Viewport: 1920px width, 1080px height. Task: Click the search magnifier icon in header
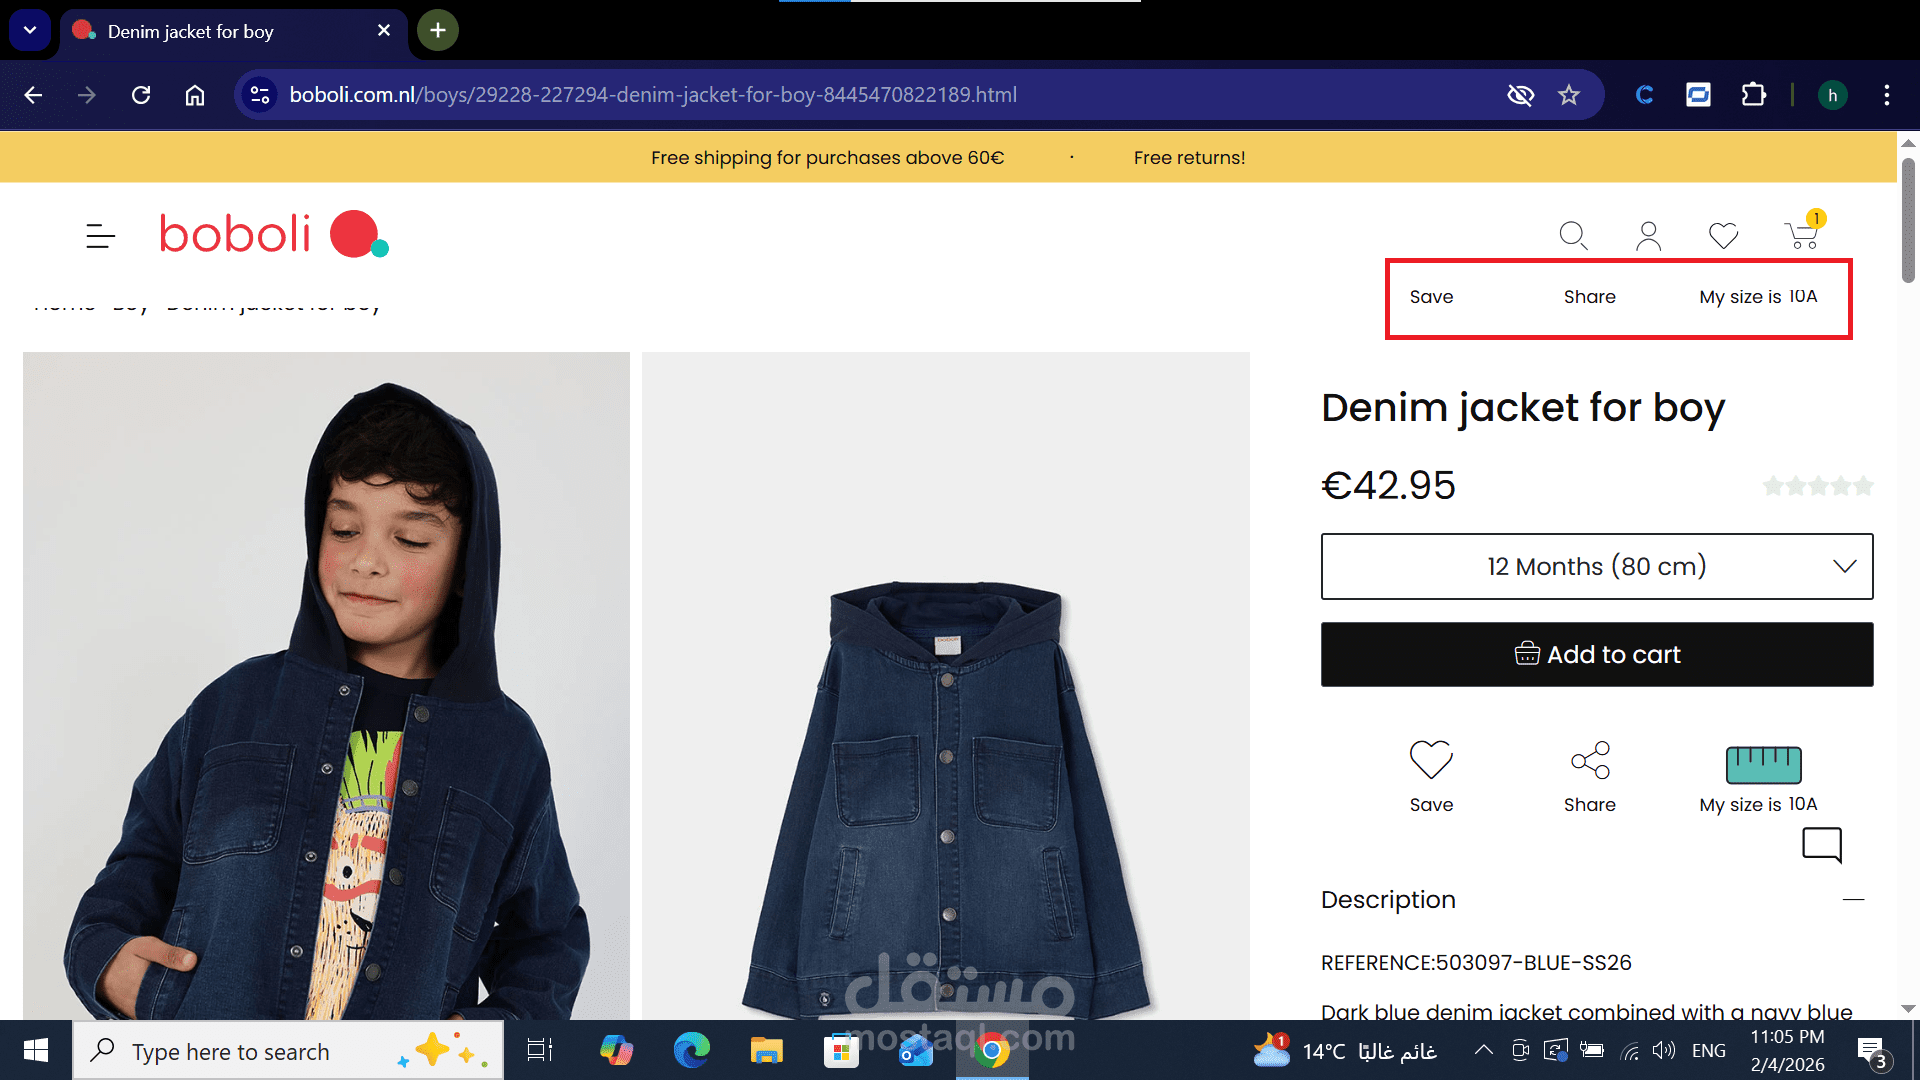[1573, 236]
